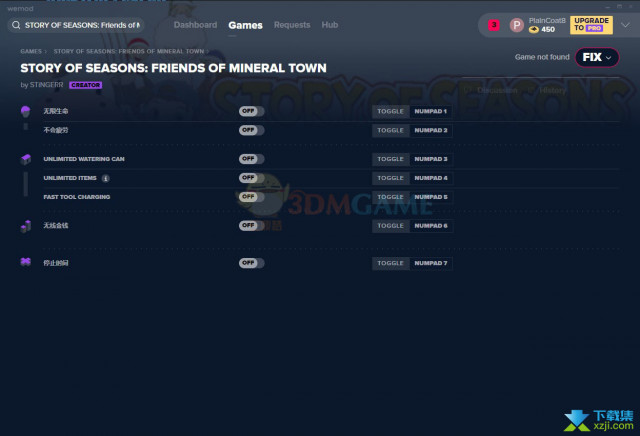The image size is (640, 436).
Task: Enable Unlimited Items switch
Action: tap(251, 178)
